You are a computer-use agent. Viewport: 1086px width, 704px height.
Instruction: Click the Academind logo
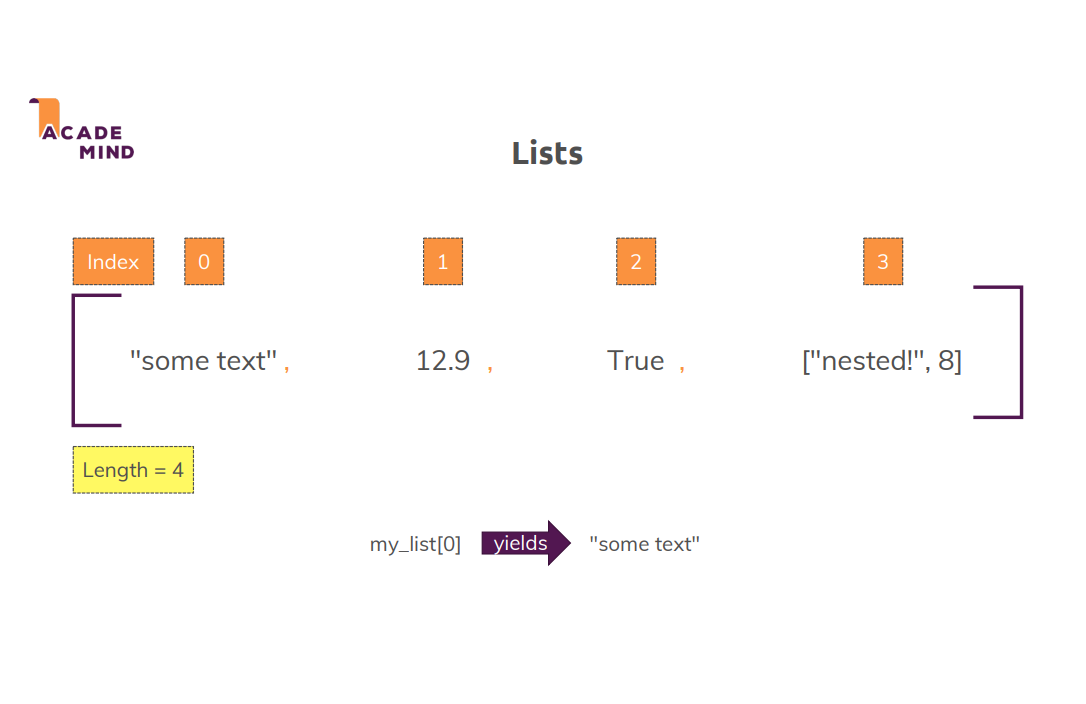click(x=82, y=131)
